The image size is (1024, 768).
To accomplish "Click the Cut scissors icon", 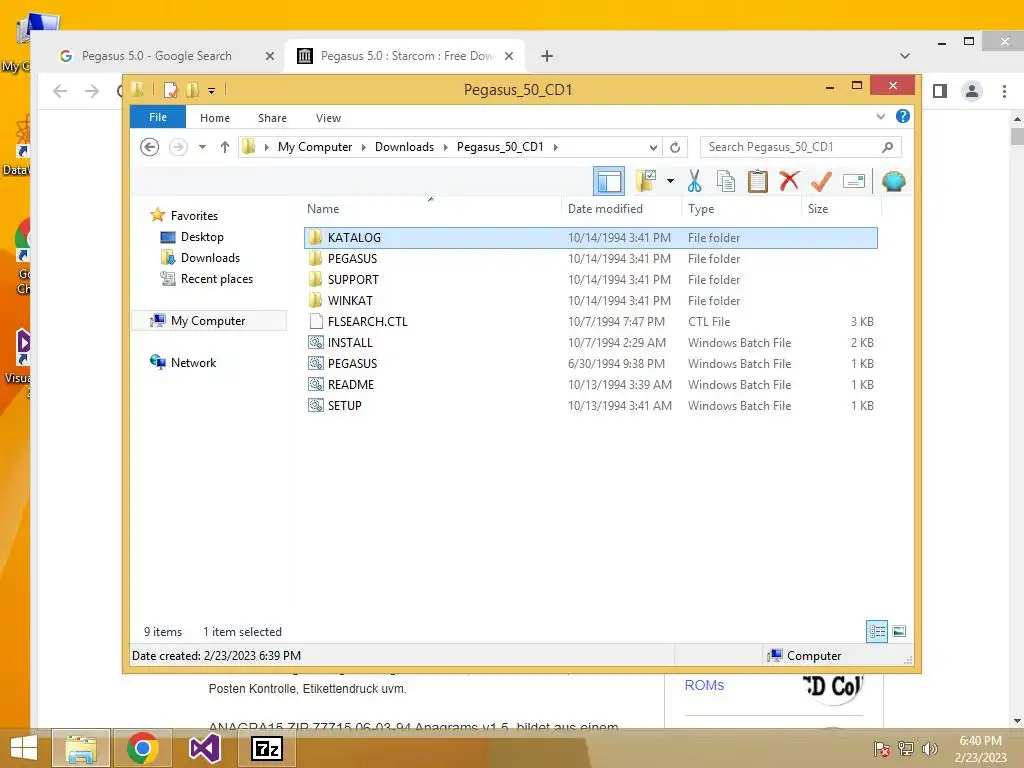I will point(694,181).
